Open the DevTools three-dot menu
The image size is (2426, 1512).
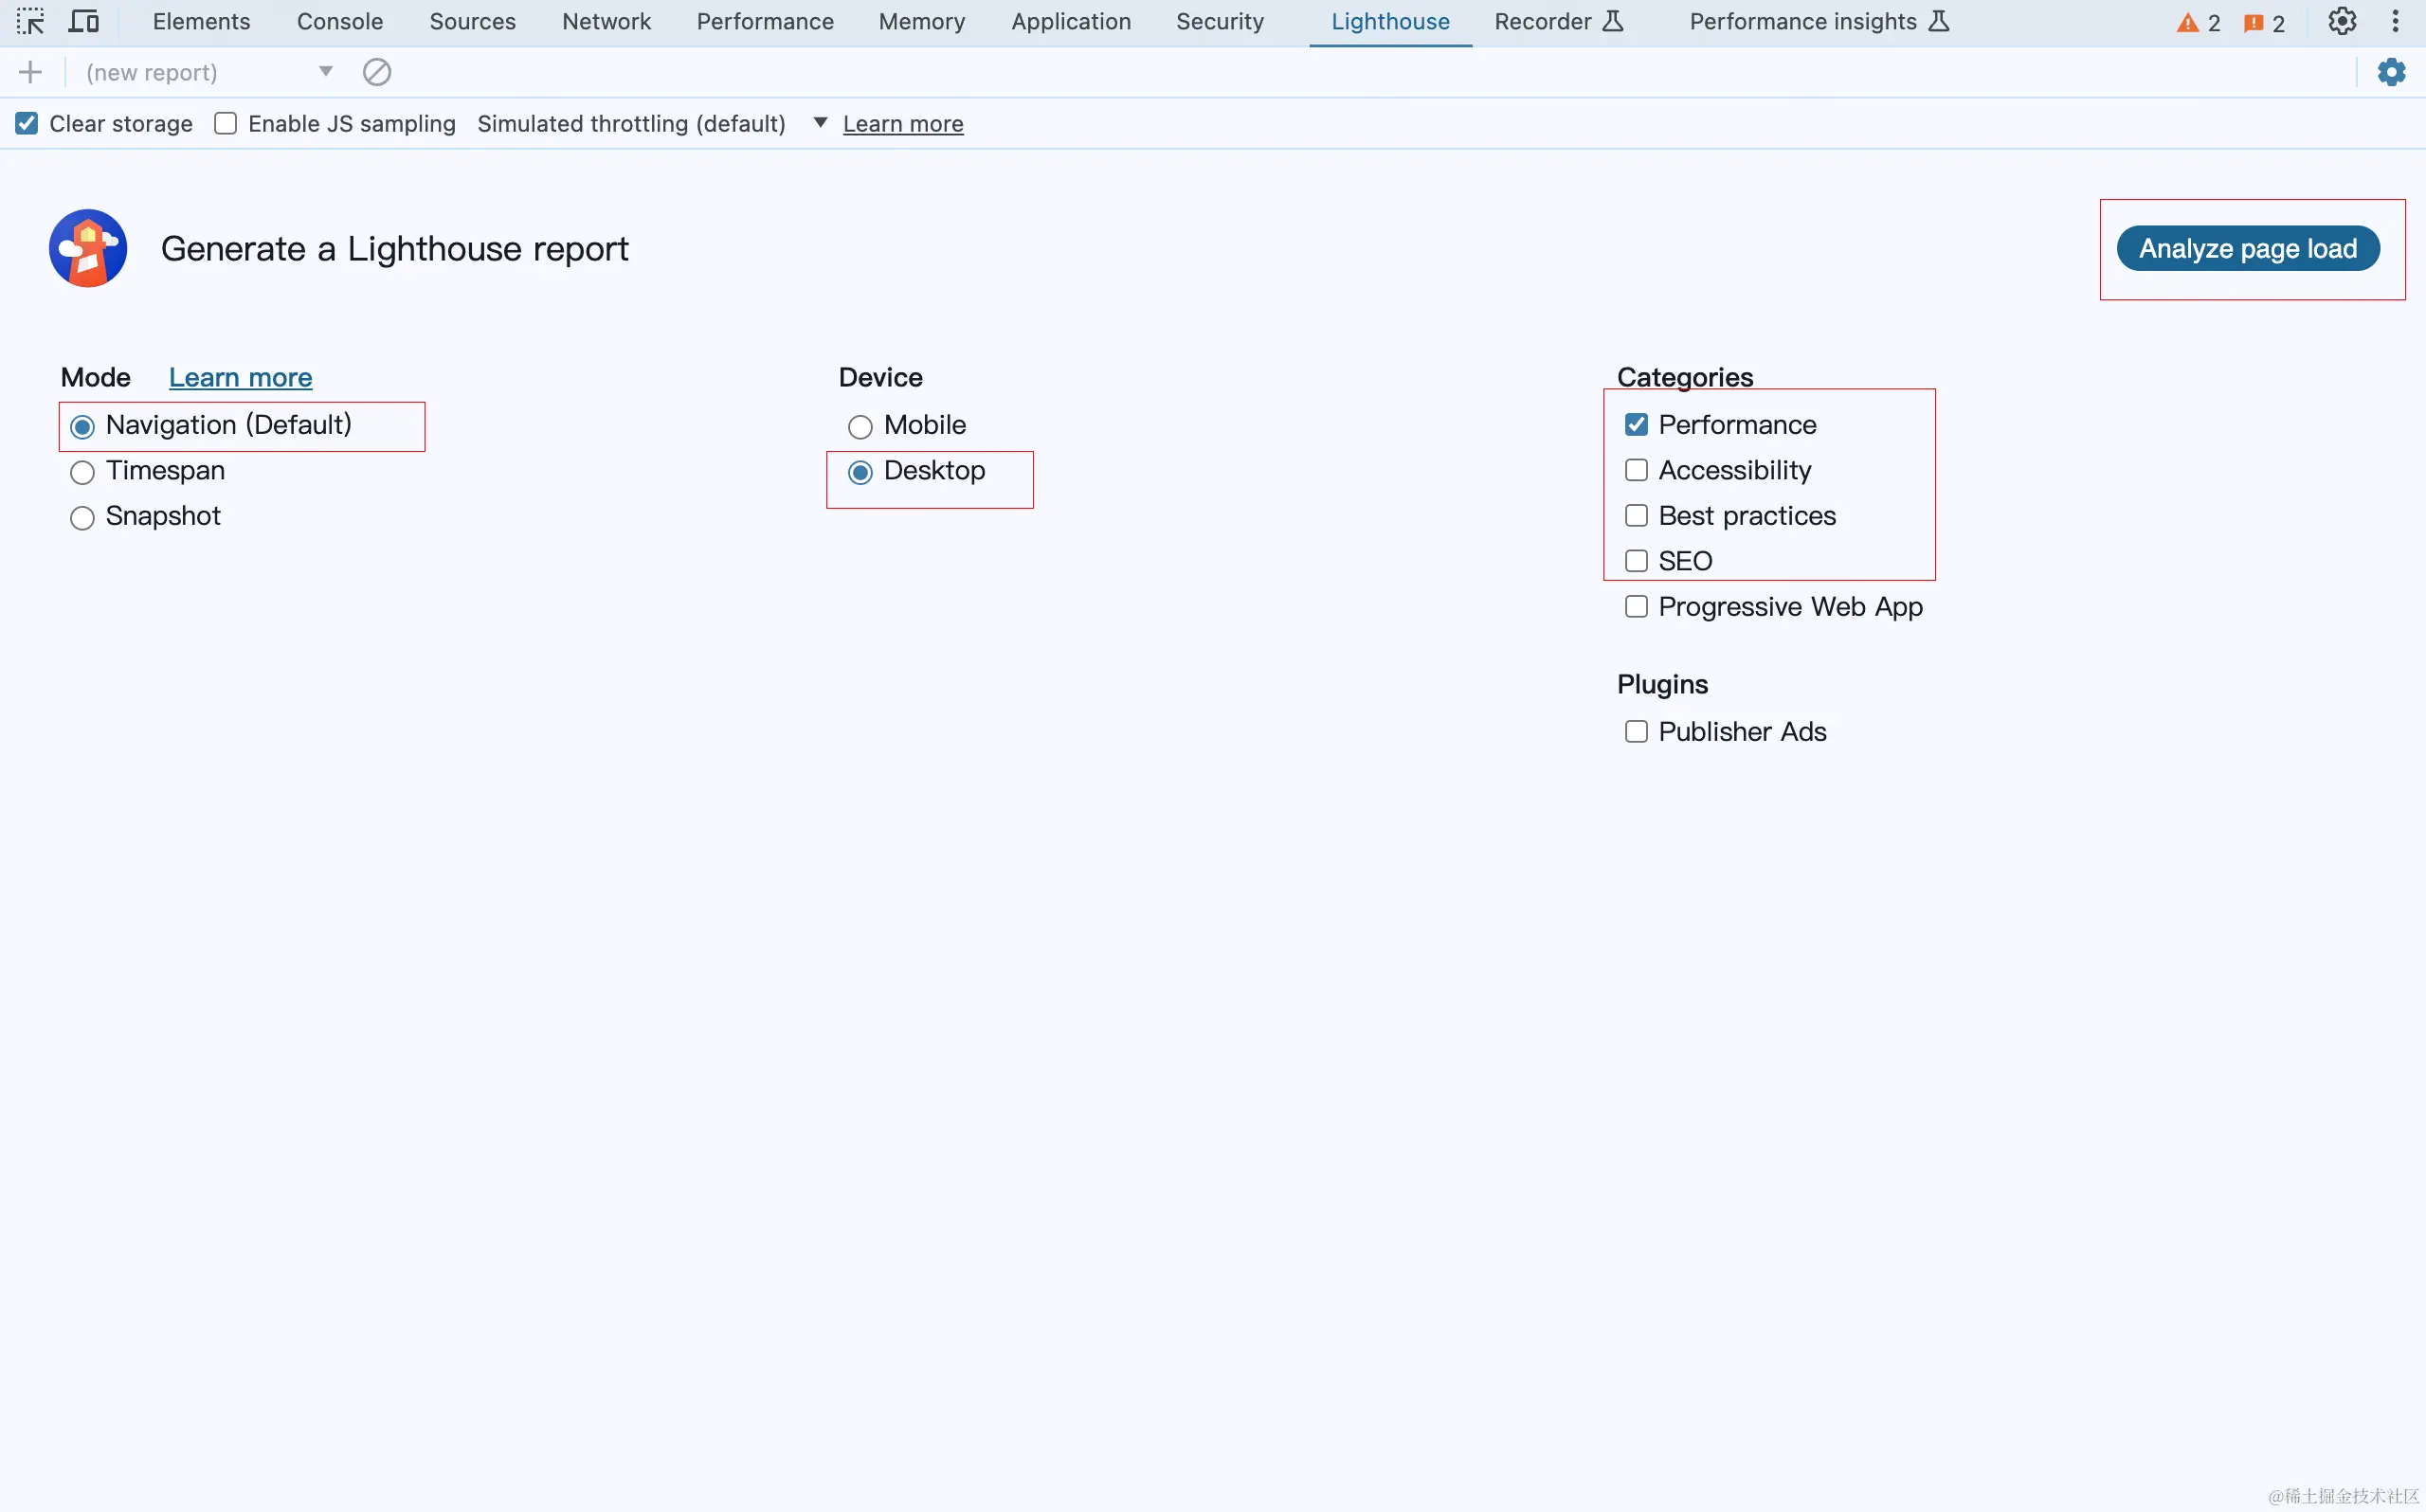2395,21
